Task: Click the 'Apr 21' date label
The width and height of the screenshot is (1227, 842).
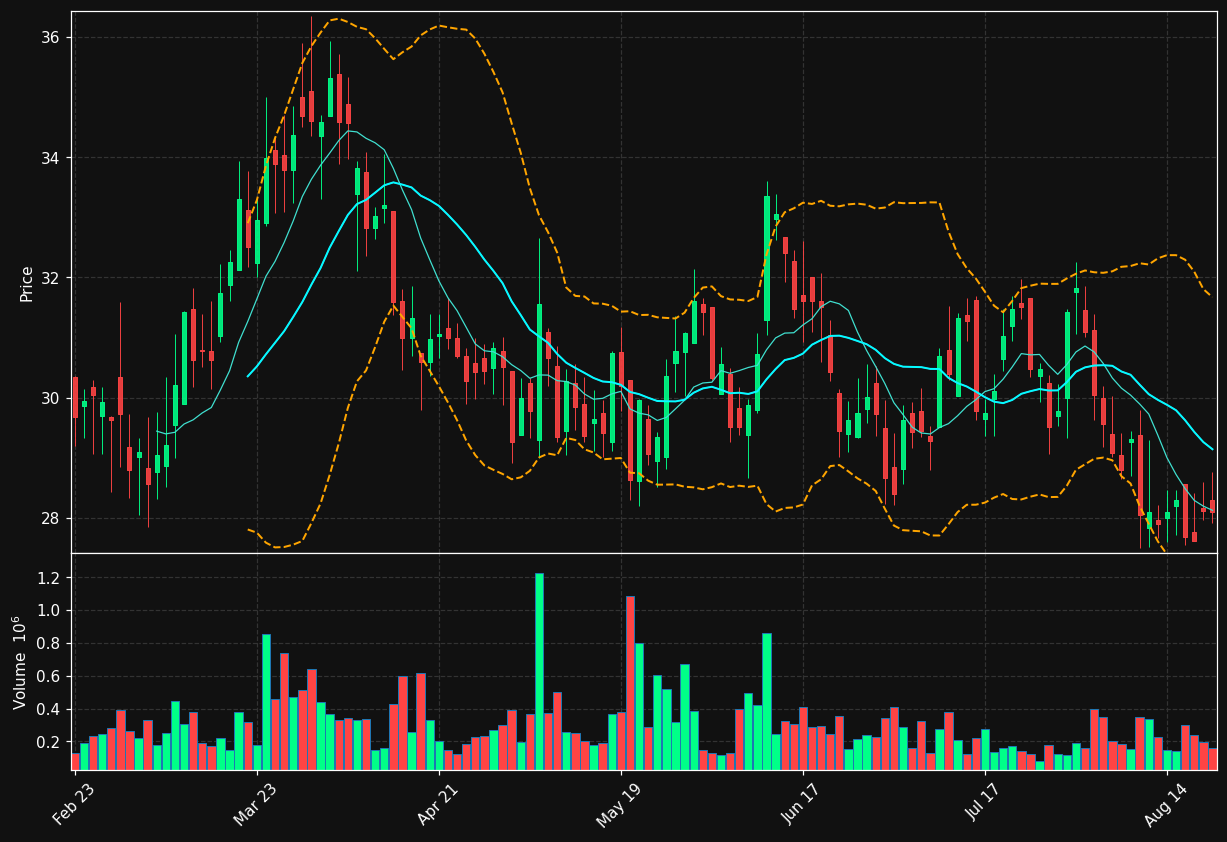Action: pos(437,803)
